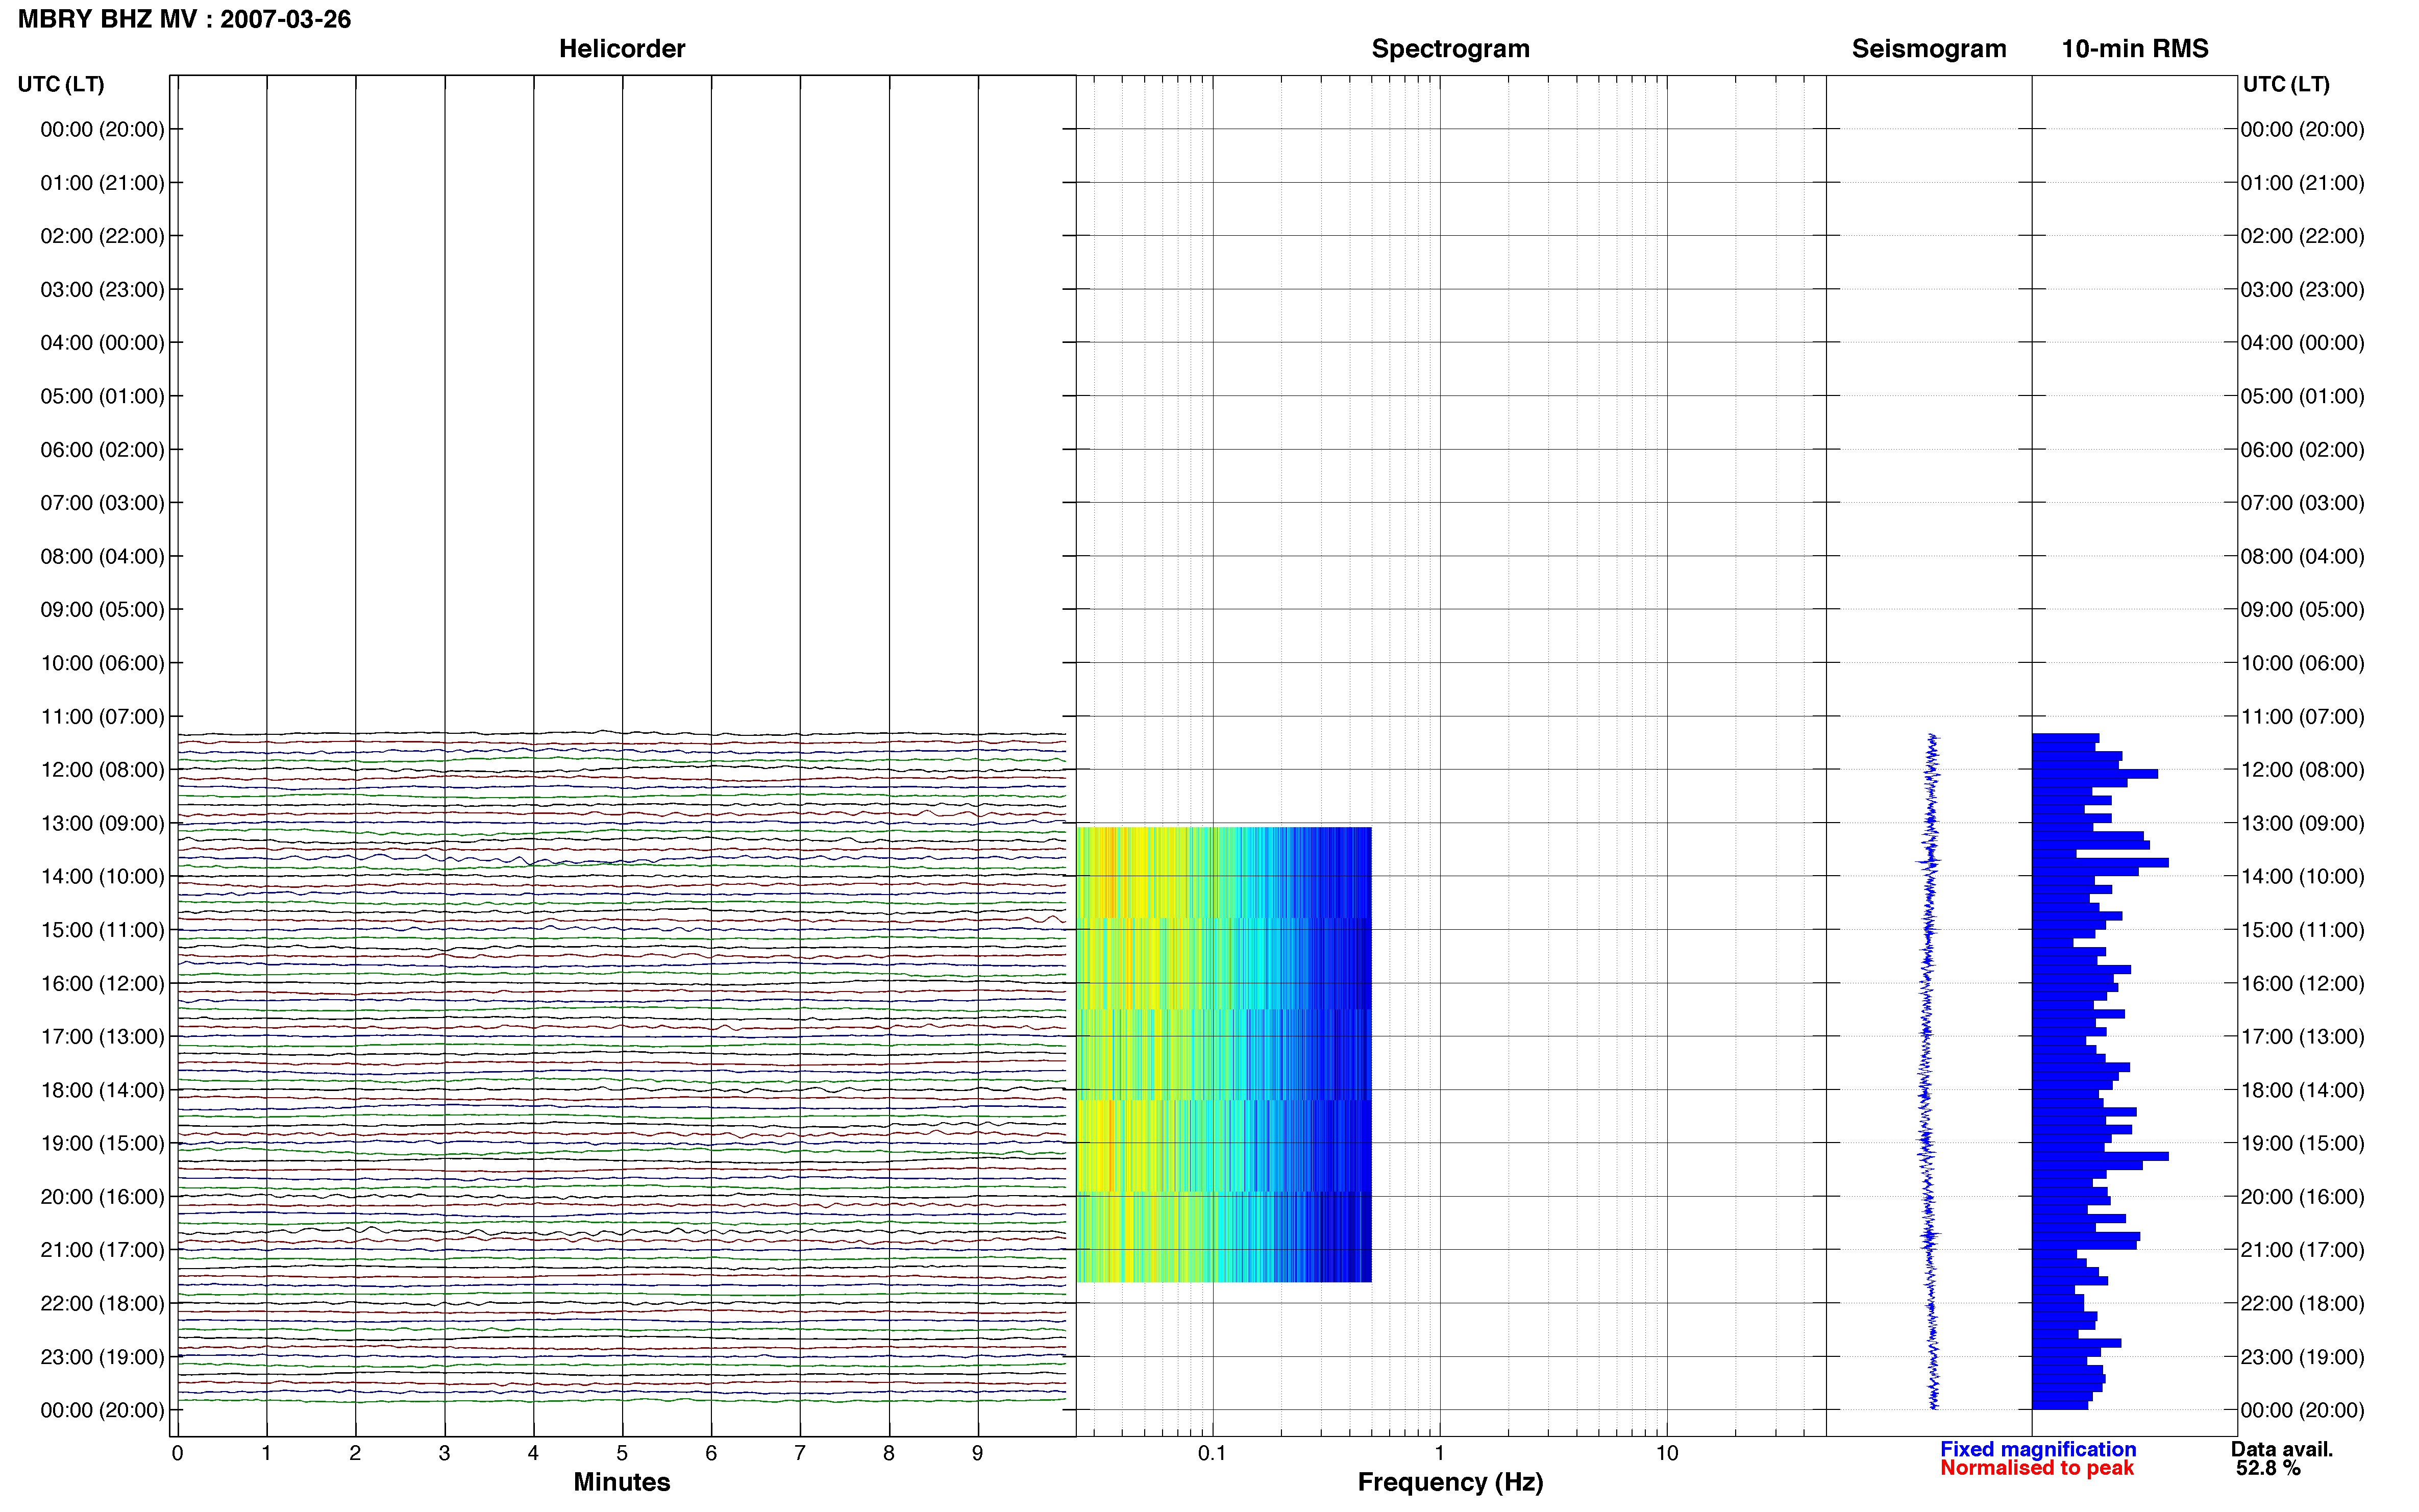Click the '10' tick on Frequency axis
The image size is (2419, 1512).
tap(1666, 1453)
